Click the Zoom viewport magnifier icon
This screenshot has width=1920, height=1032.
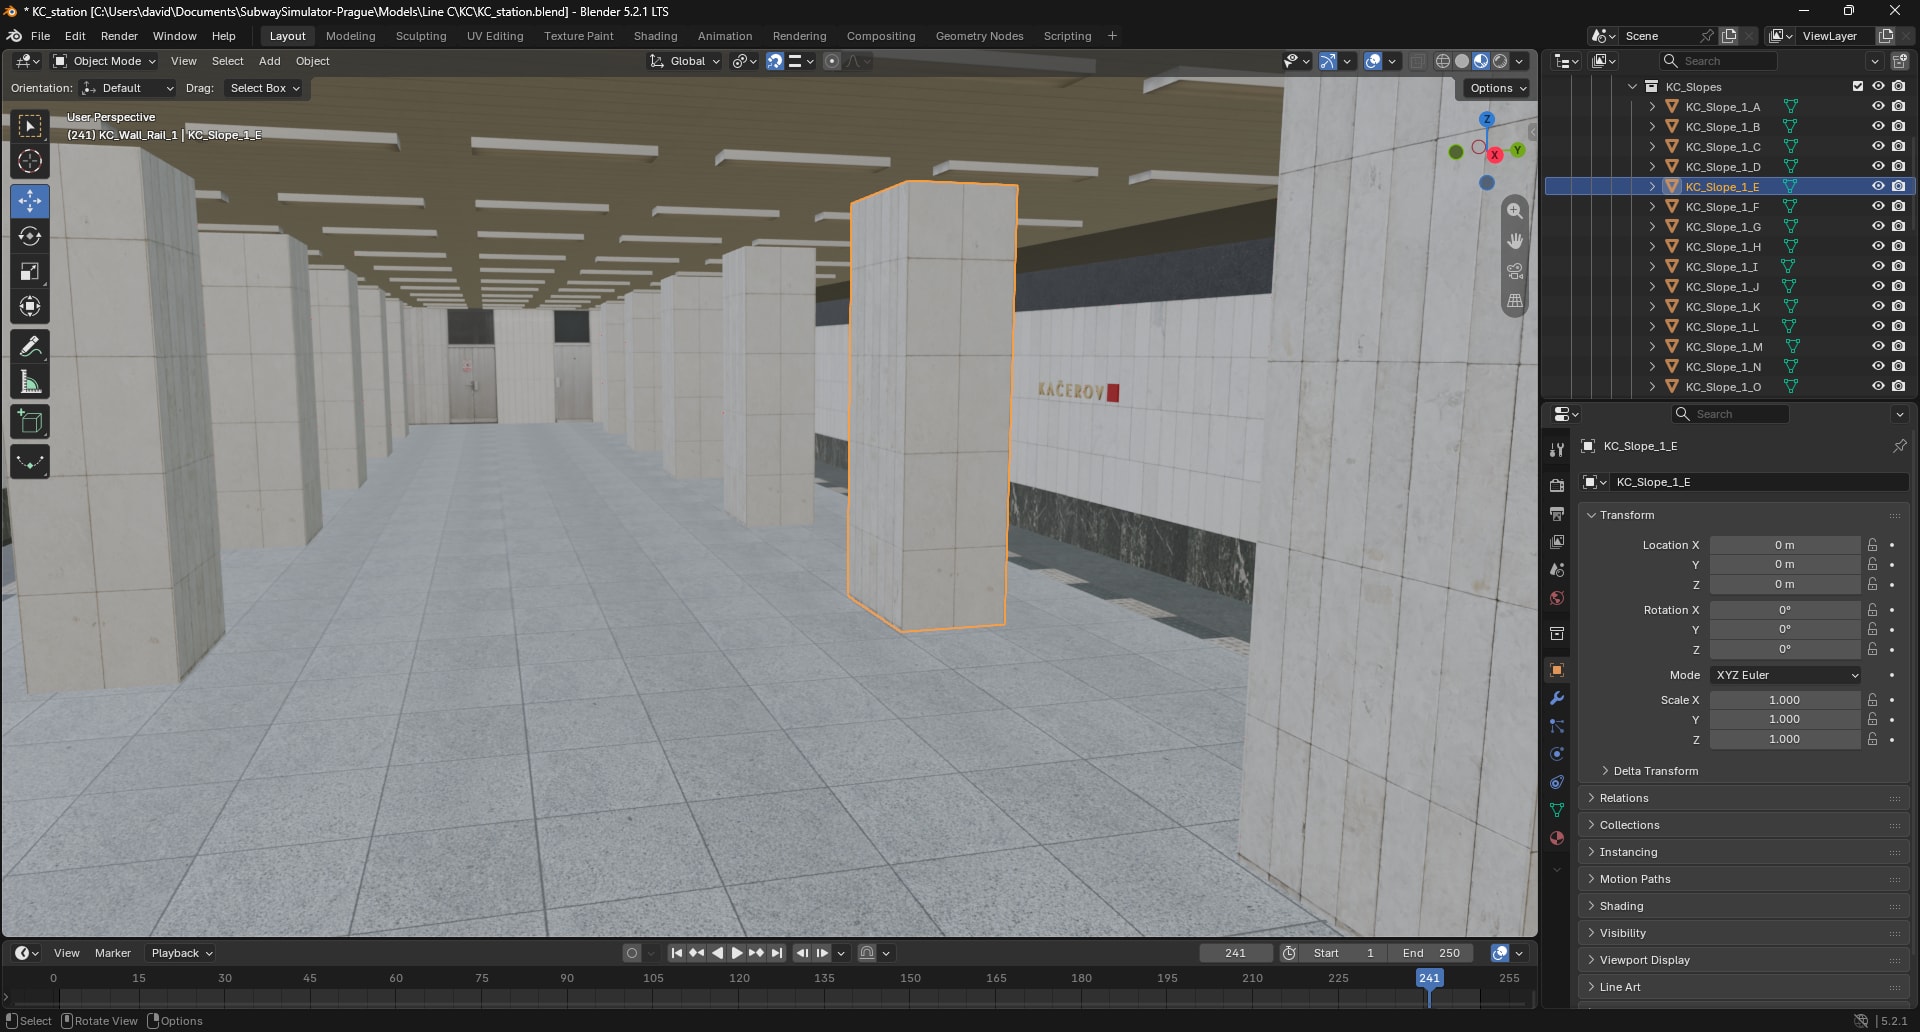[x=1515, y=211]
